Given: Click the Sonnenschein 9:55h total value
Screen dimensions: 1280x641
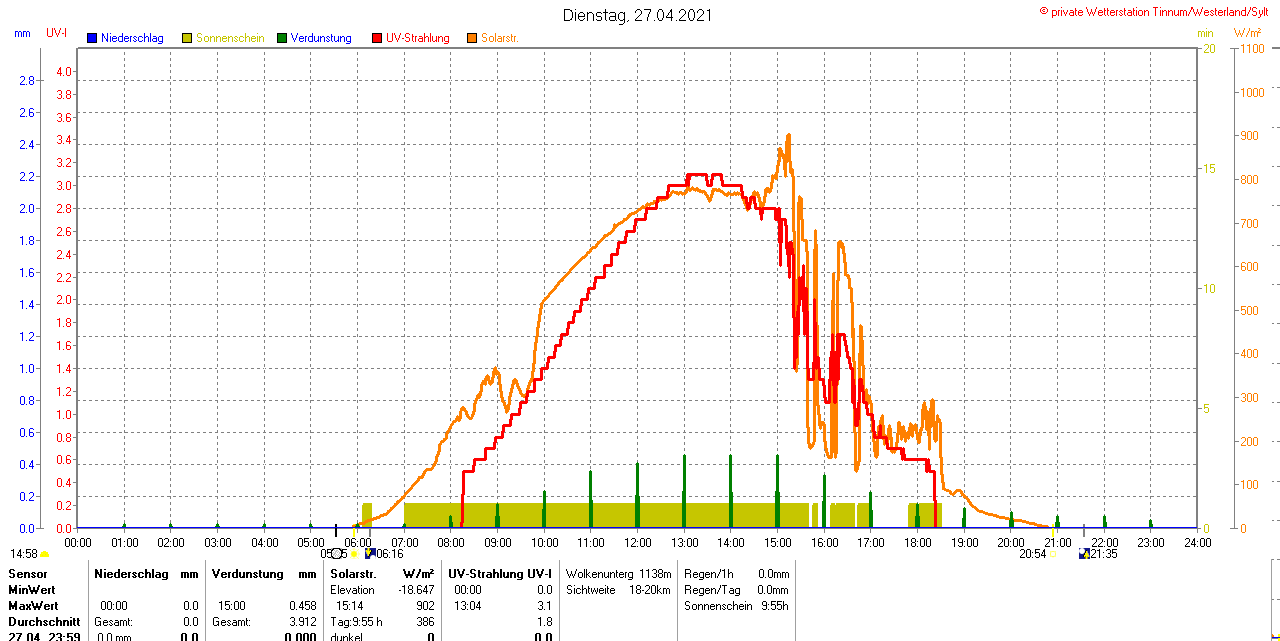Looking at the screenshot, I should 774,606.
